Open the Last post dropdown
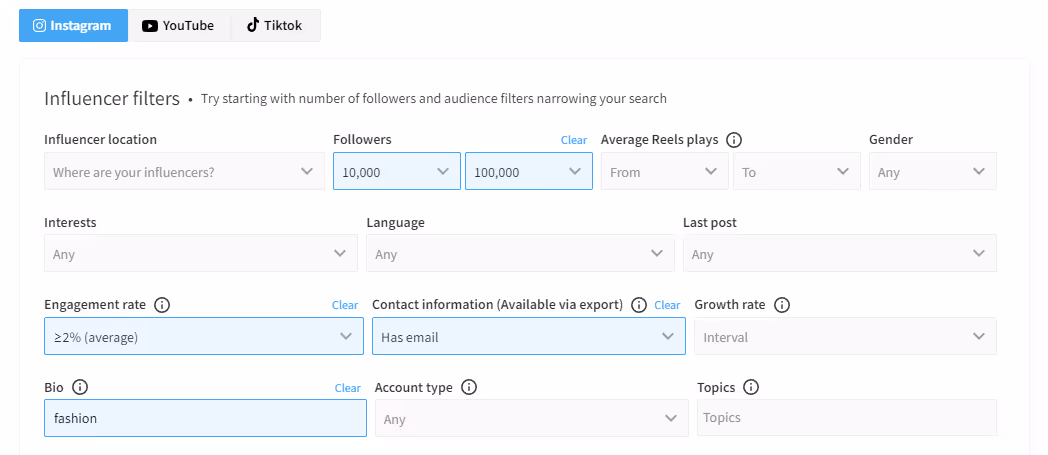Viewport: 1048px width, 455px height. point(839,254)
